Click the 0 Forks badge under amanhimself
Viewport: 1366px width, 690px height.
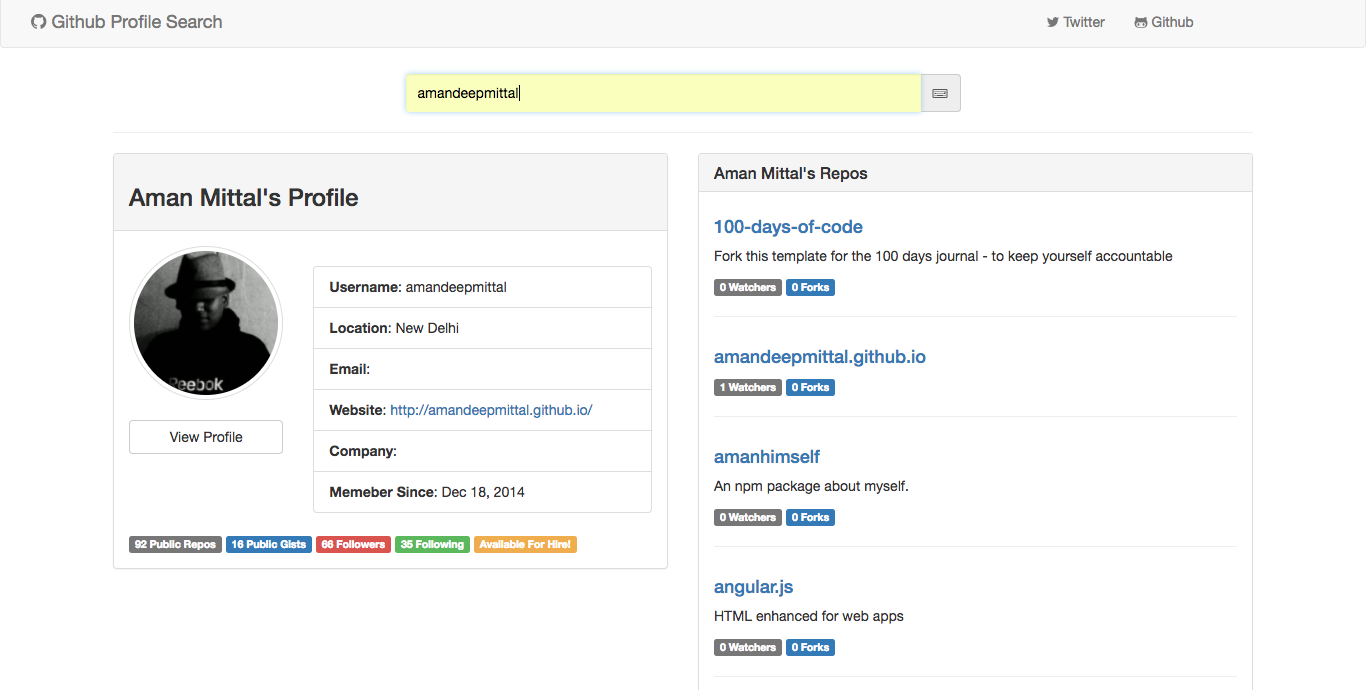coord(810,517)
